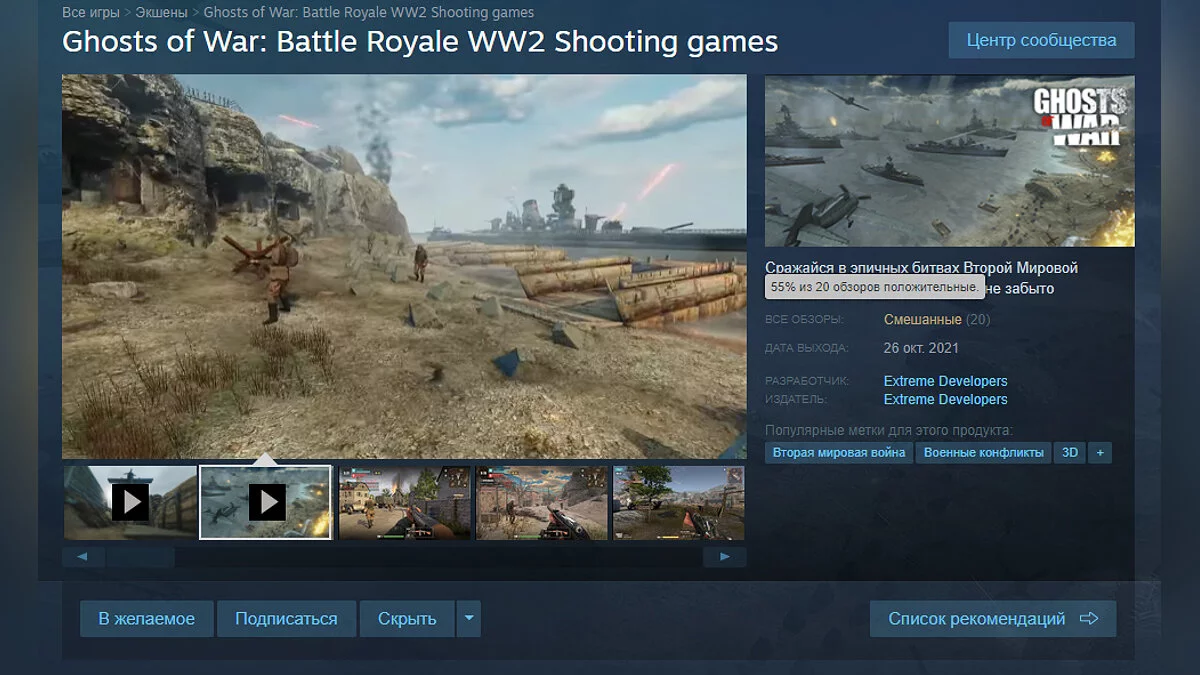Click the Скрыть button

click(407, 619)
